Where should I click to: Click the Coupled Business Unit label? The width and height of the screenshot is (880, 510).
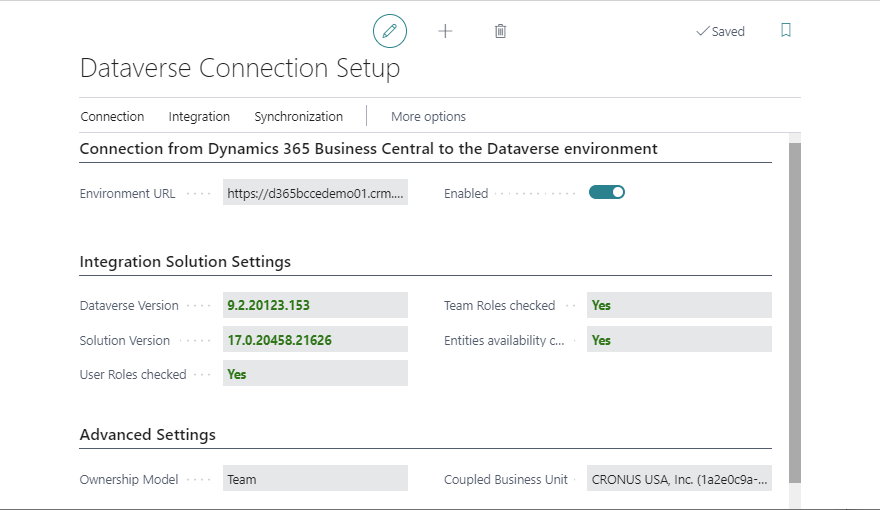[506, 480]
